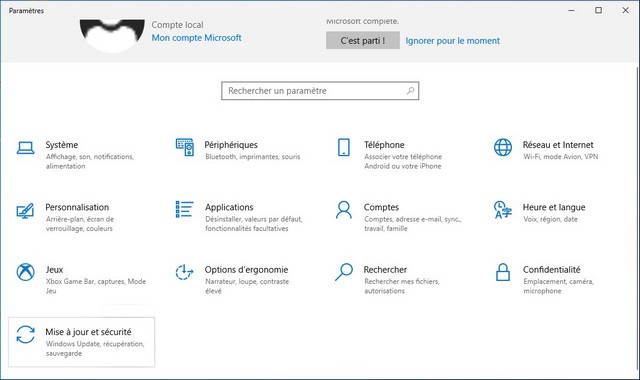Open the Jeux Xbox icon

coord(25,272)
